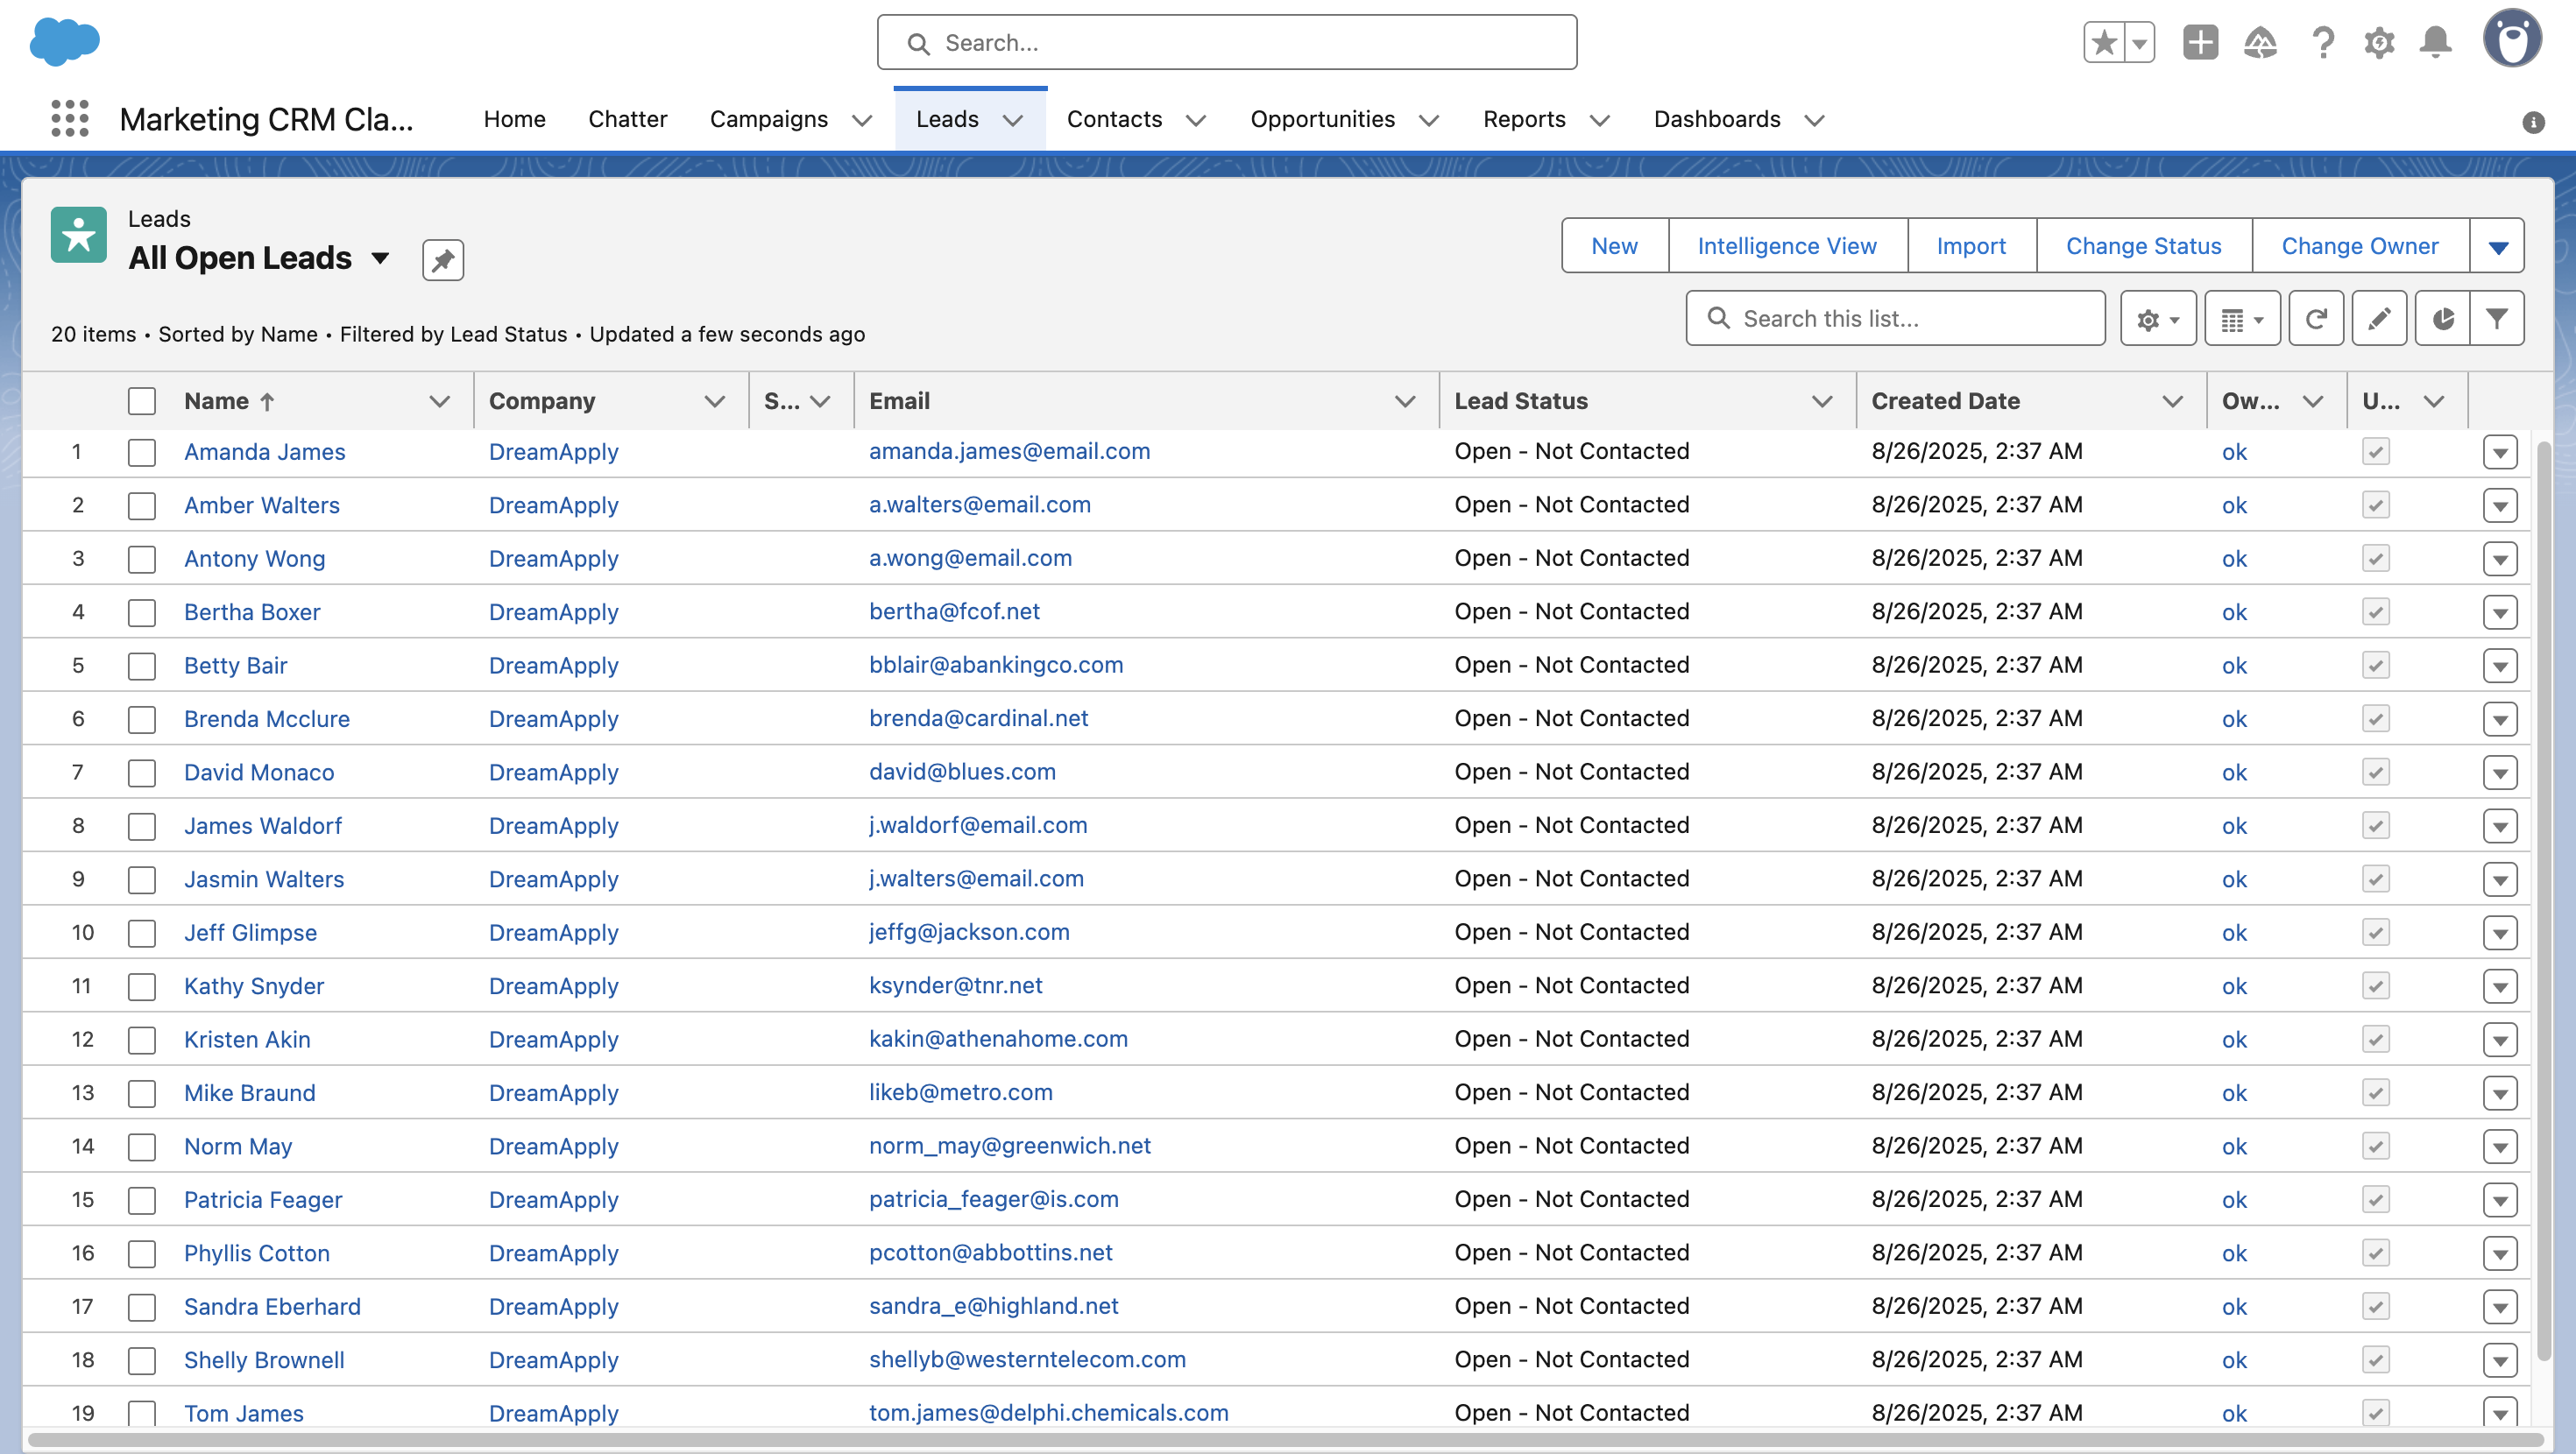Open the Email column menu chevron
The width and height of the screenshot is (2576, 1454).
tap(1405, 401)
